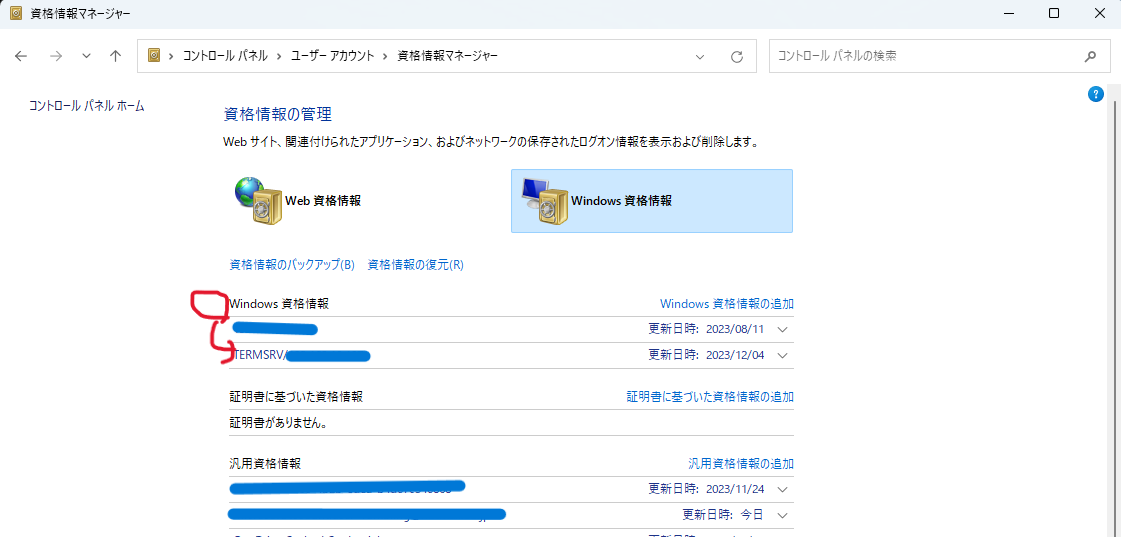Viewport: 1121px width, 537px height.
Task: Click 証明書に基づいた資格情報の追加 link
Action: pyautogui.click(x=710, y=397)
